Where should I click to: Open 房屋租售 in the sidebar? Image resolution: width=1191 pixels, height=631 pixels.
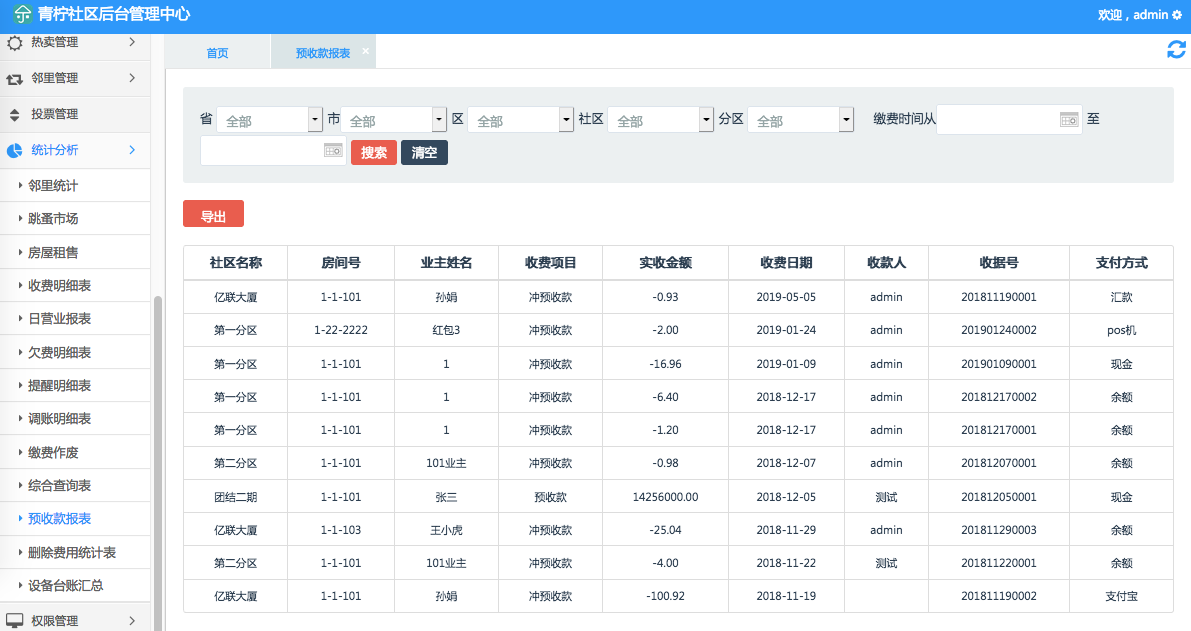pos(52,252)
